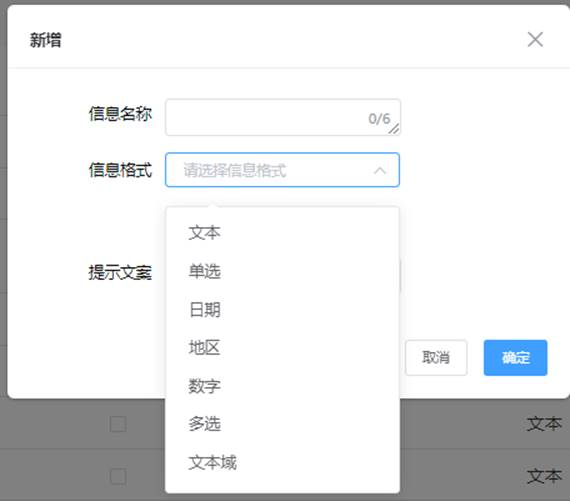Viewport: 570px width, 501px height.
Task: Open the 请选择信息格式 select box
Action: pyautogui.click(x=282, y=170)
